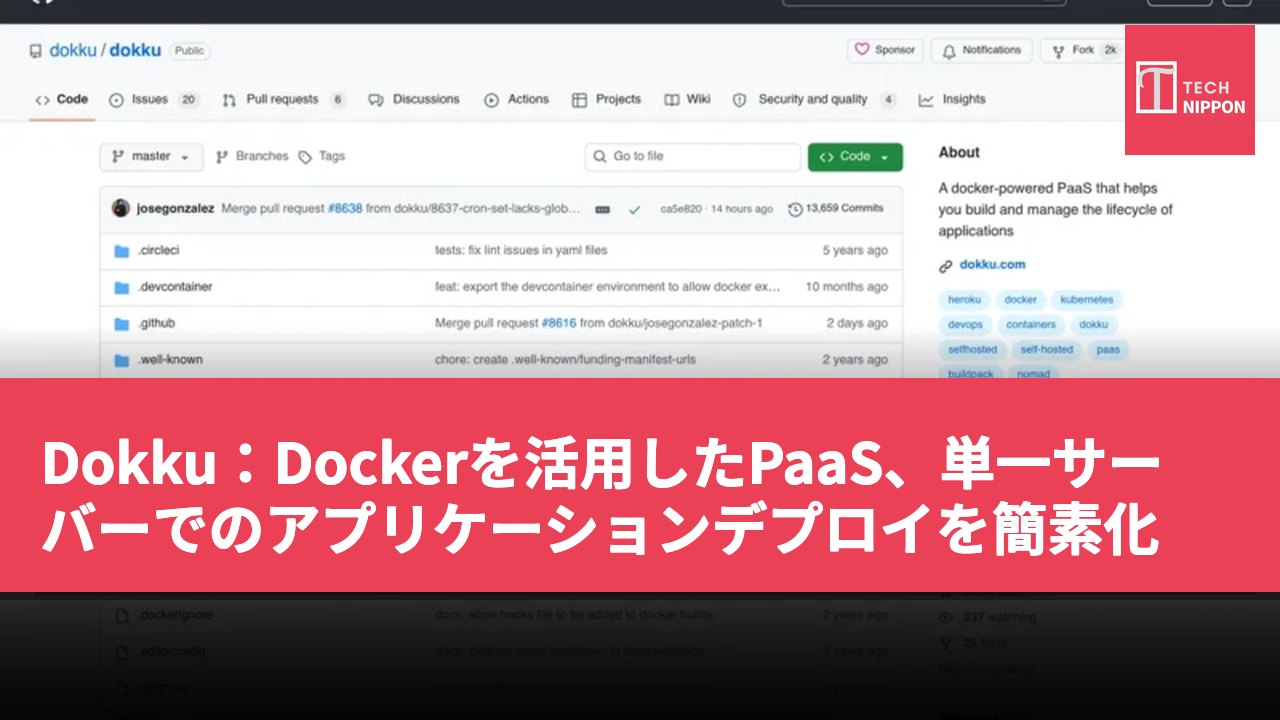Open the .well-known folder
The height and width of the screenshot is (720, 1280).
(170, 360)
